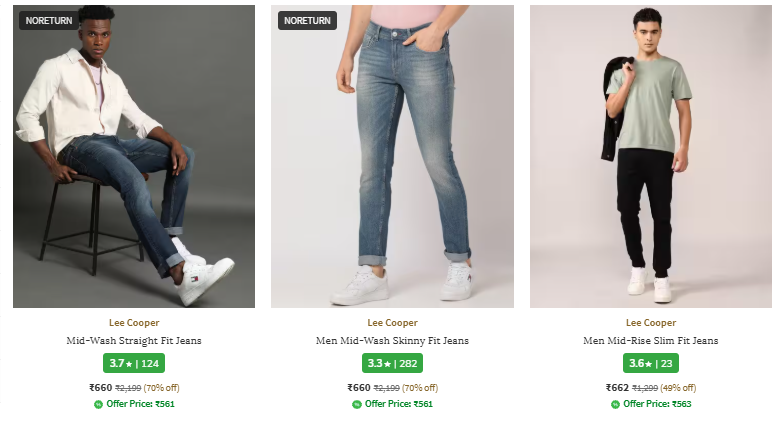Click the Offer Price ₹563 text

[657, 404]
